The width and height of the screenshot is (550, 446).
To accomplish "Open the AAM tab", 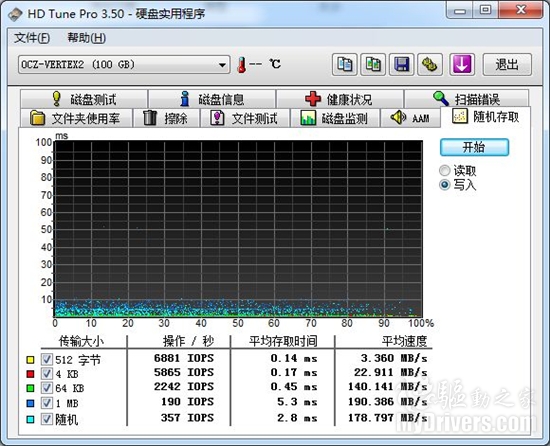I will pos(410,118).
